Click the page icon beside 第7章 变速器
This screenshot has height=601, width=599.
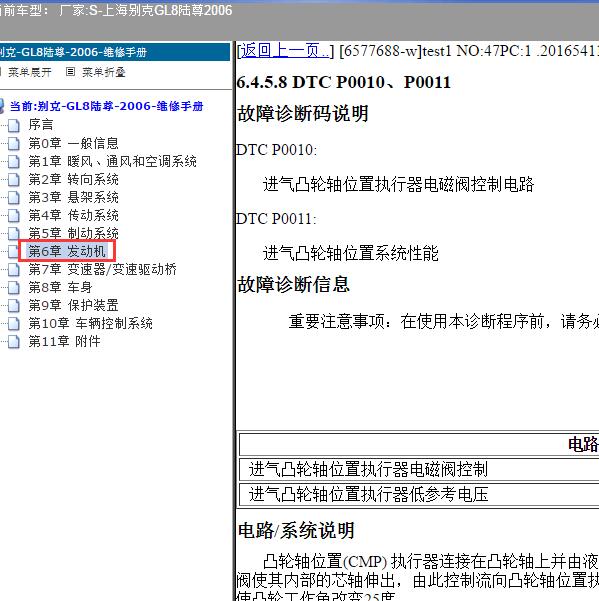[14, 269]
